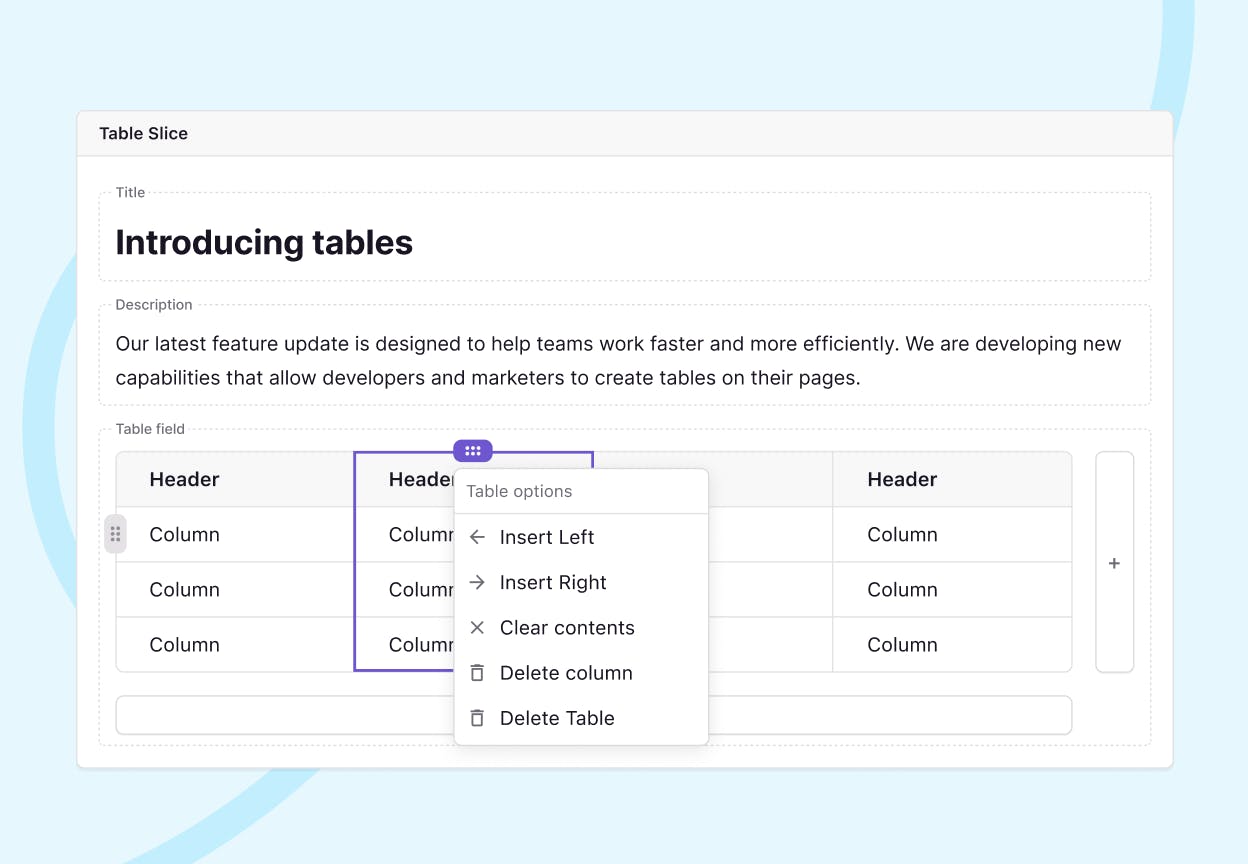Image resolution: width=1248 pixels, height=864 pixels.
Task: Click into the Description text field
Action: pos(618,361)
